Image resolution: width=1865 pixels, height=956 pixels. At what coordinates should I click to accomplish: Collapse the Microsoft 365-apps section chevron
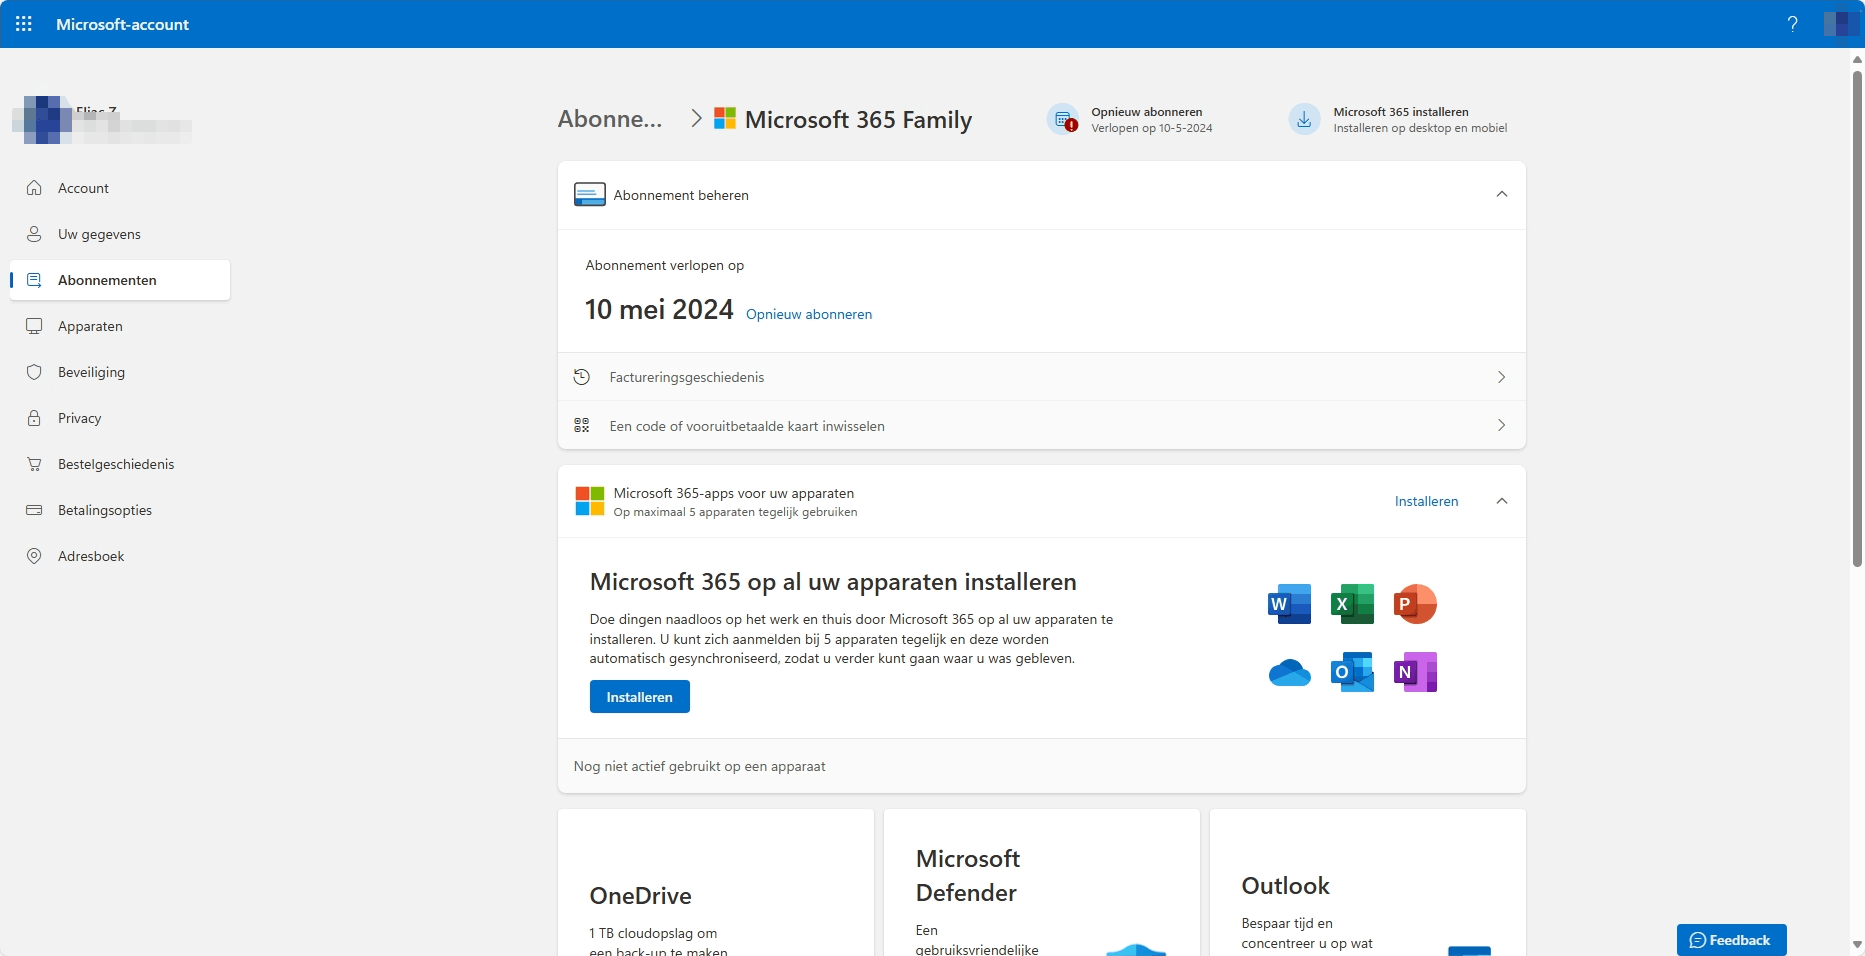(1502, 501)
